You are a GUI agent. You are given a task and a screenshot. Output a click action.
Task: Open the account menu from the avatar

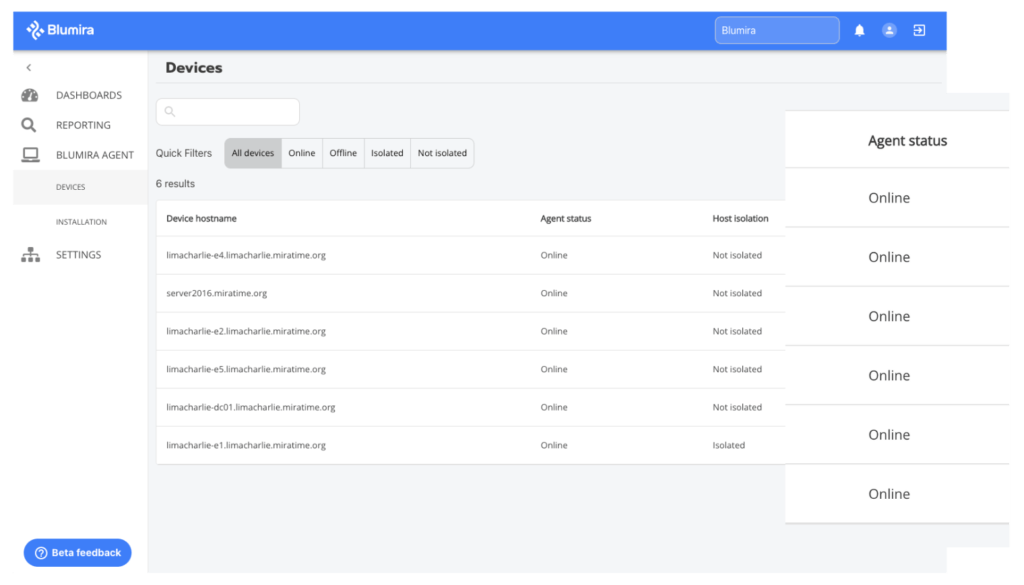tap(889, 30)
